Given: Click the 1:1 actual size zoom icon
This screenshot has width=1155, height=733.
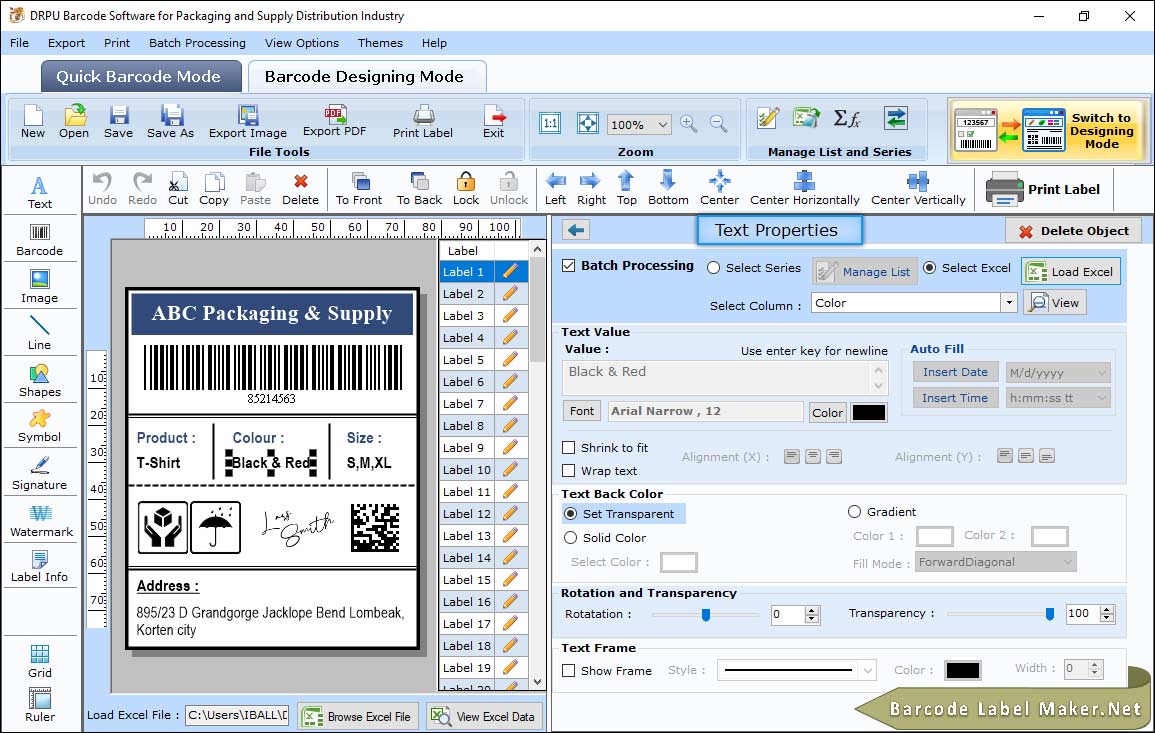Looking at the screenshot, I should pyautogui.click(x=550, y=124).
